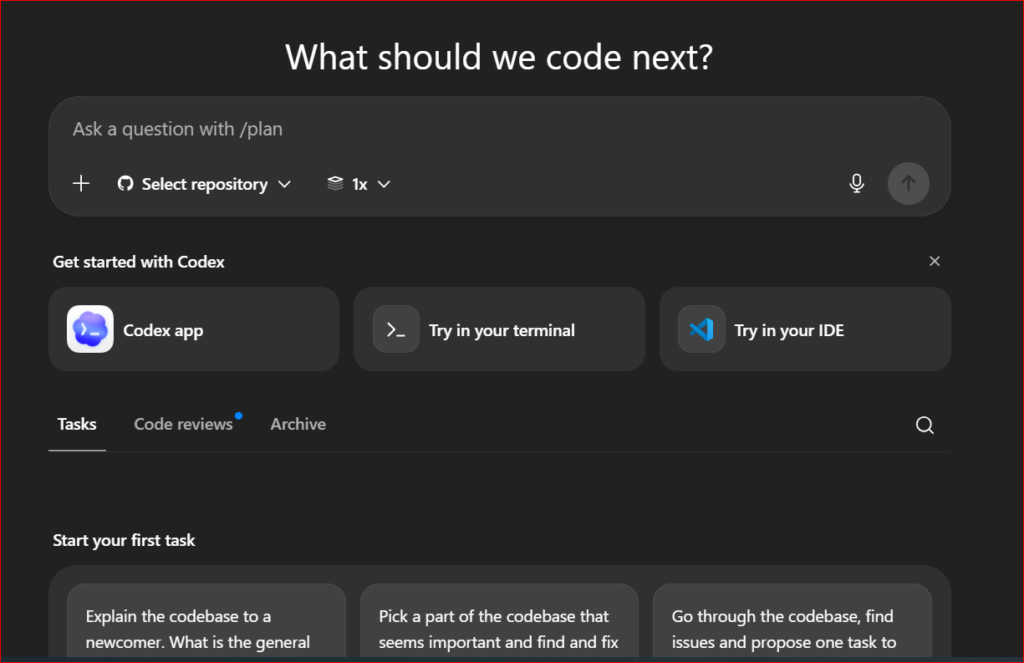Click the VS Code IDE icon
Image resolution: width=1024 pixels, height=663 pixels.
701,330
